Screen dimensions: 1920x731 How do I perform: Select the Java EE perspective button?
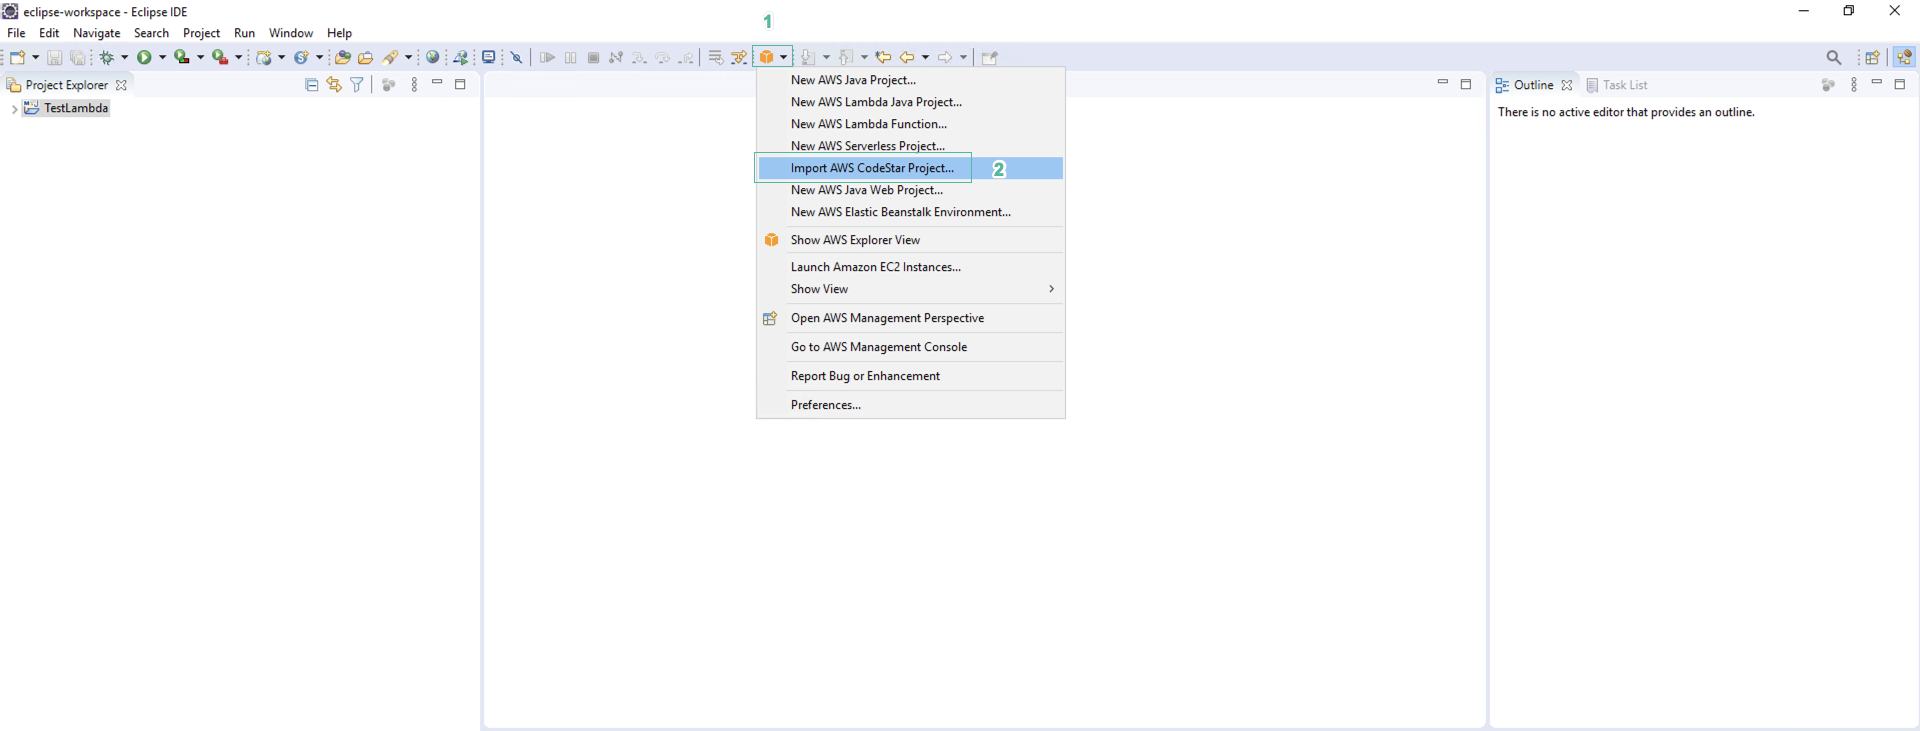[x=1904, y=58]
